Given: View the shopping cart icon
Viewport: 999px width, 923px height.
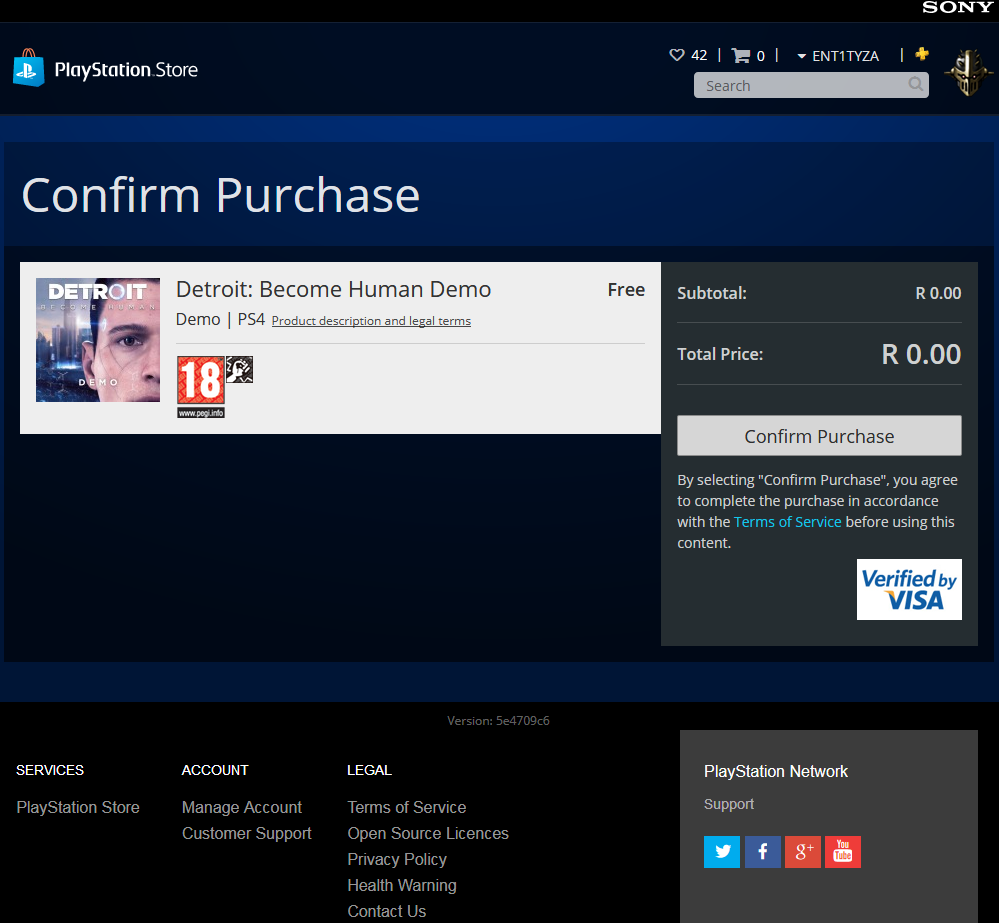Looking at the screenshot, I should 740,55.
